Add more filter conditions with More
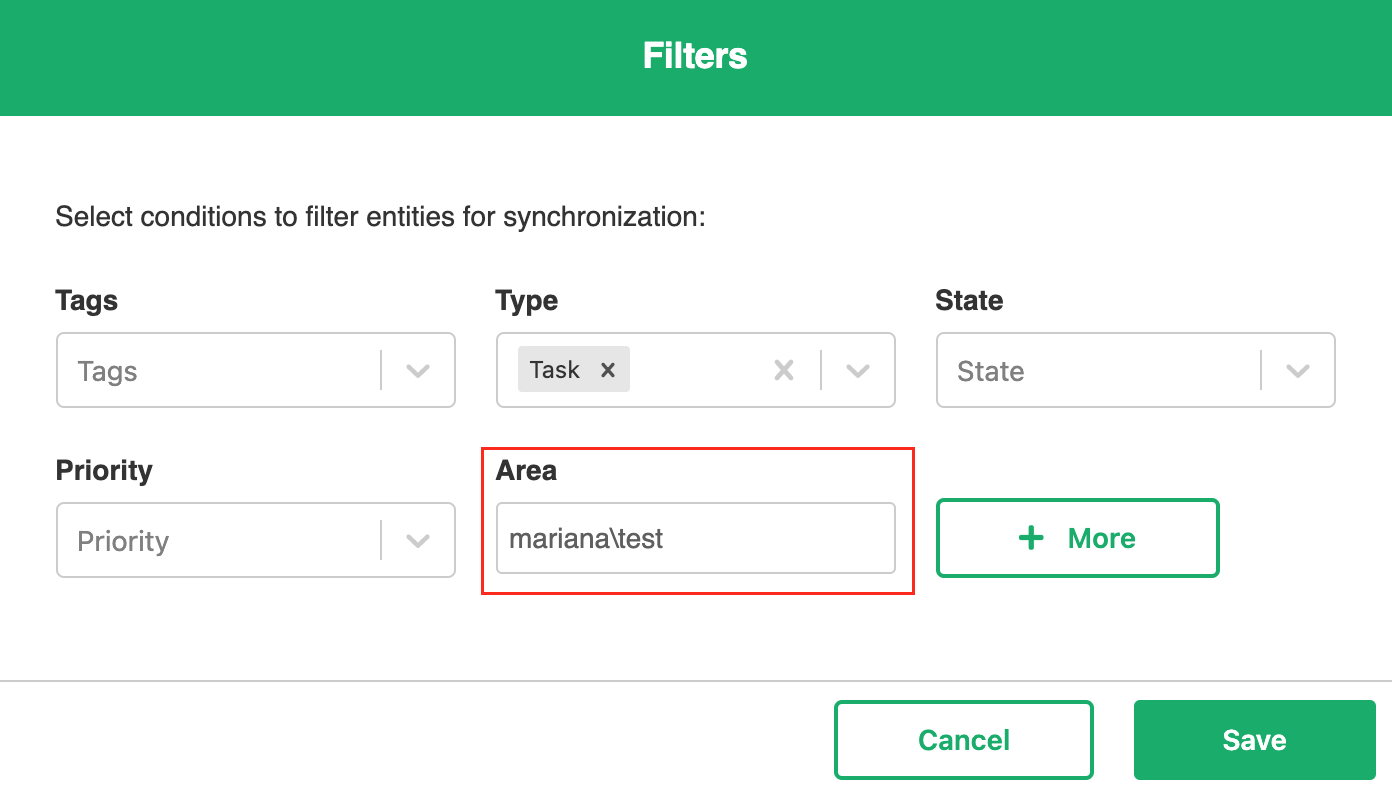This screenshot has height=798, width=1392. pyautogui.click(x=1077, y=538)
